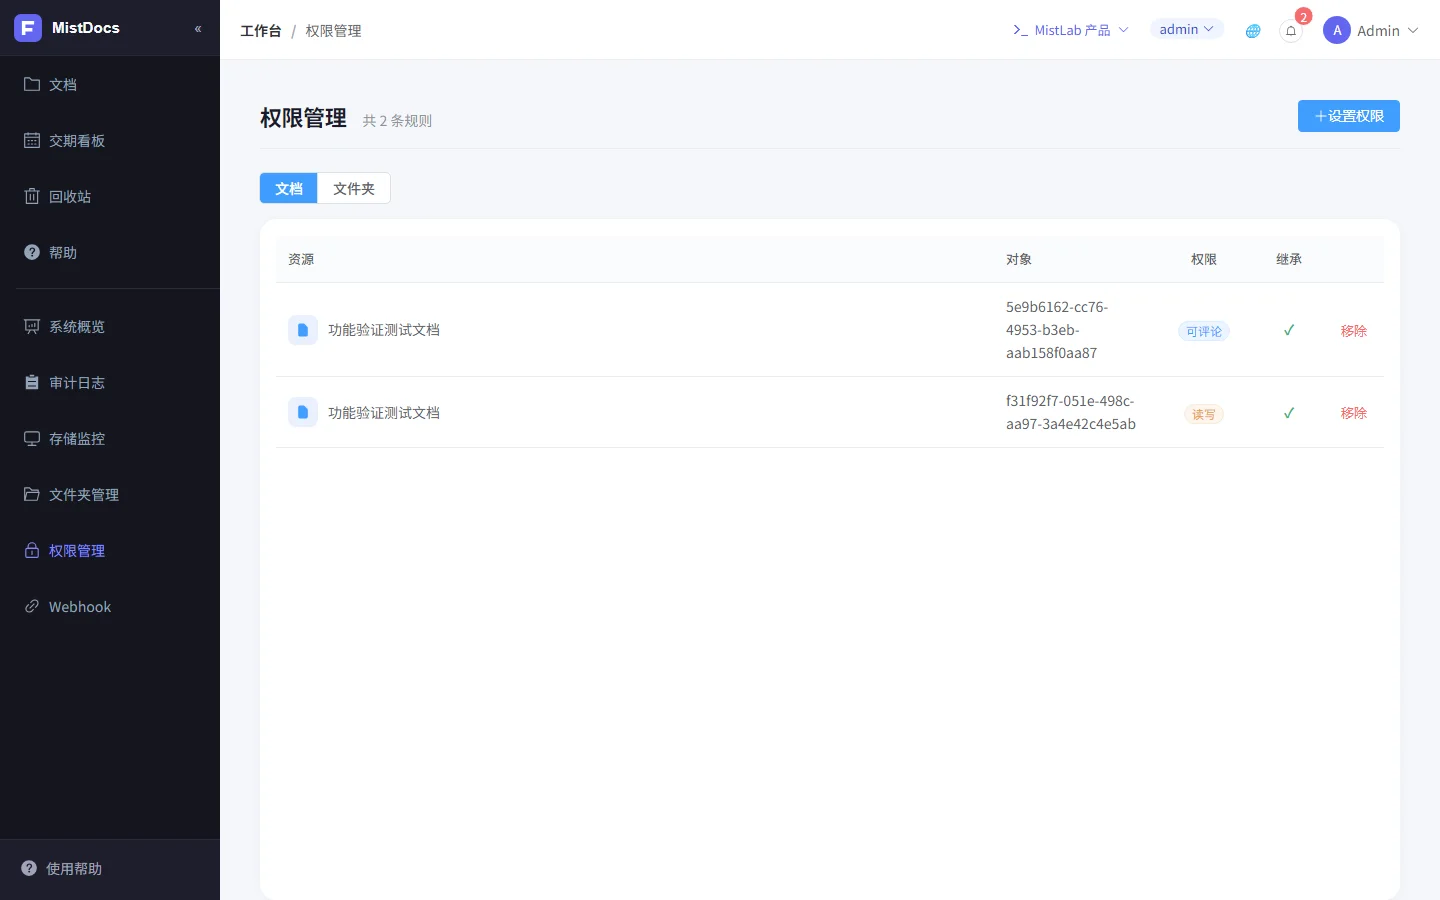Click the 对象 column header
Screen dimensions: 1440x900
[x=1019, y=259]
